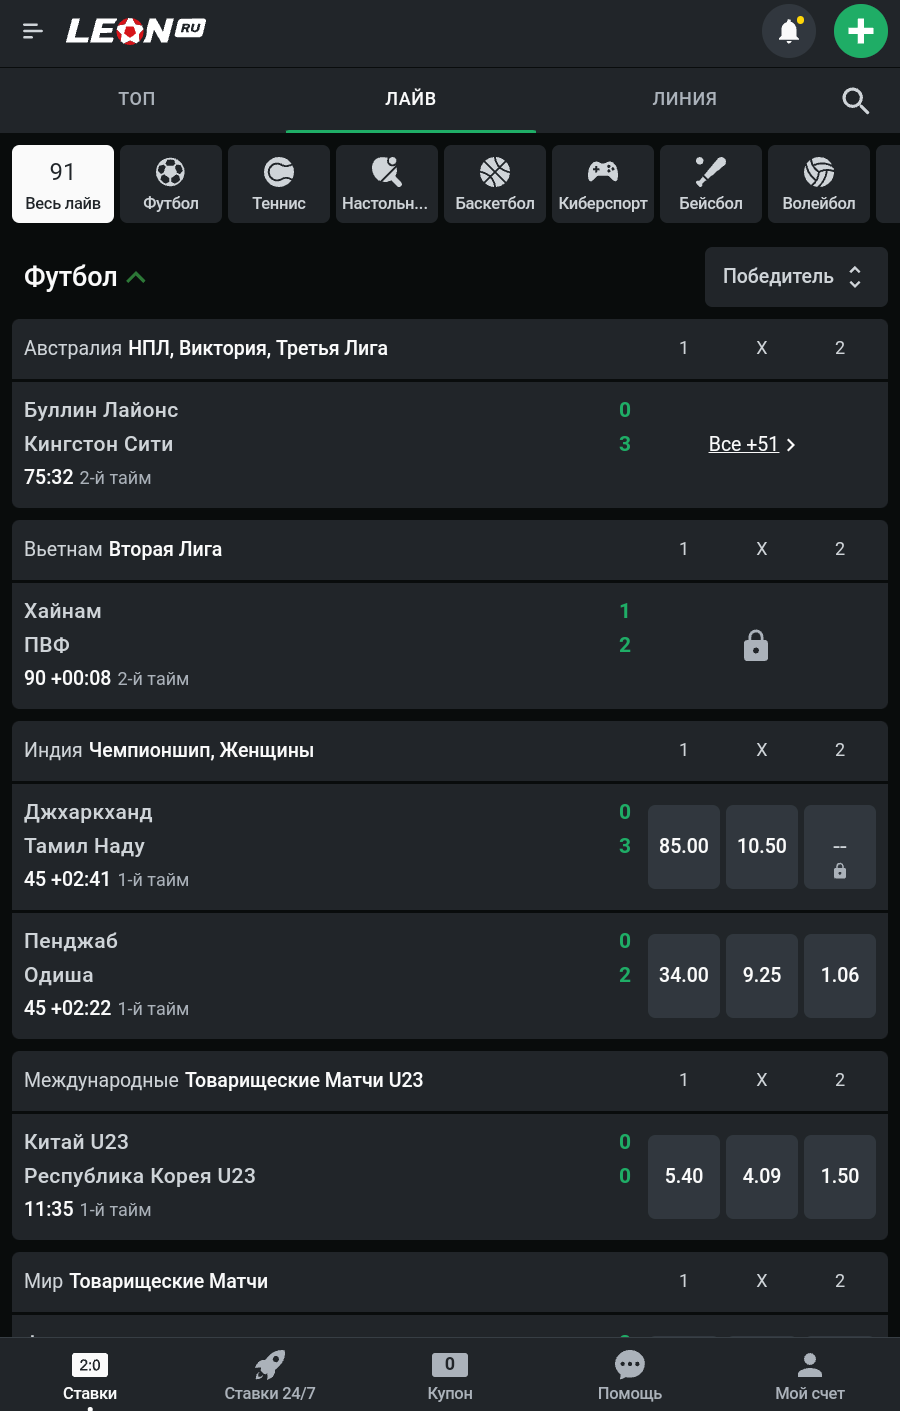Select the Теннис sport filter
Viewport: 900px width, 1411px height.
(x=279, y=184)
